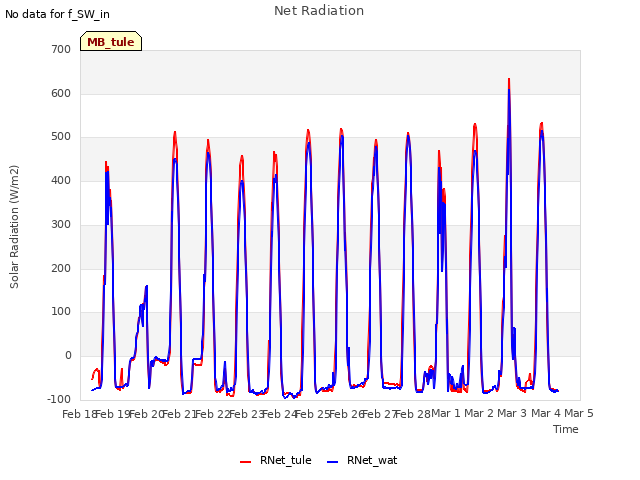Image resolution: width=640 pixels, height=480 pixels.
Task: Click the highest peak above 600 on Mar 3
Action: 509,79
